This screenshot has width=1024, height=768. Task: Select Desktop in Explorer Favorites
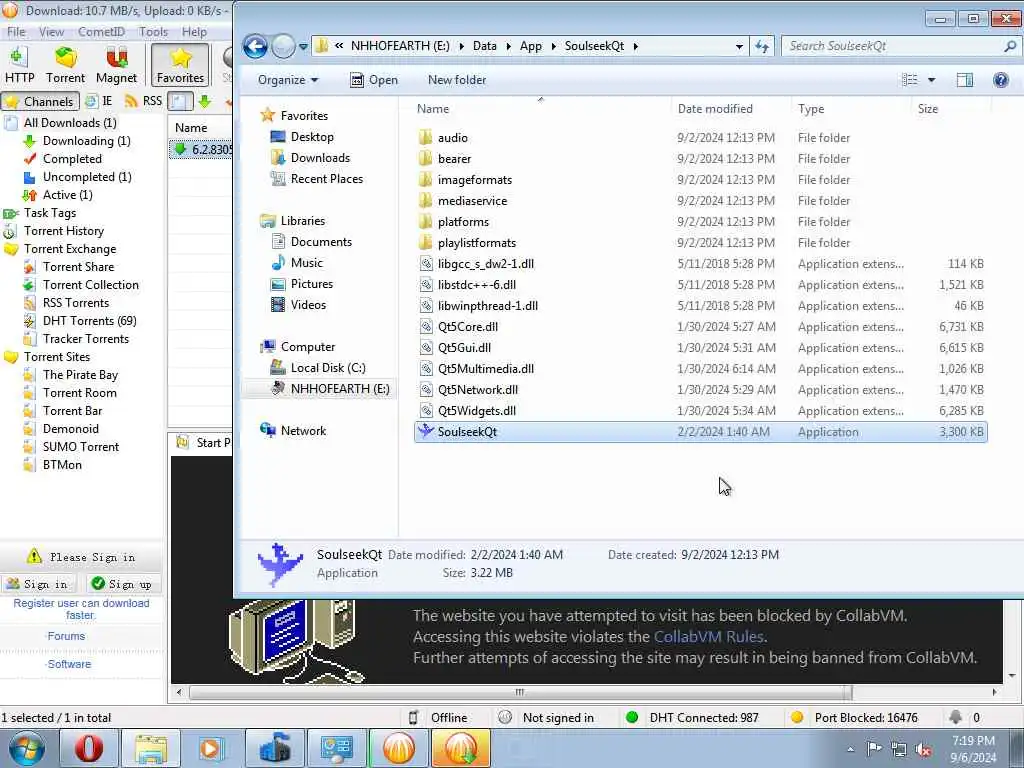pos(312,137)
